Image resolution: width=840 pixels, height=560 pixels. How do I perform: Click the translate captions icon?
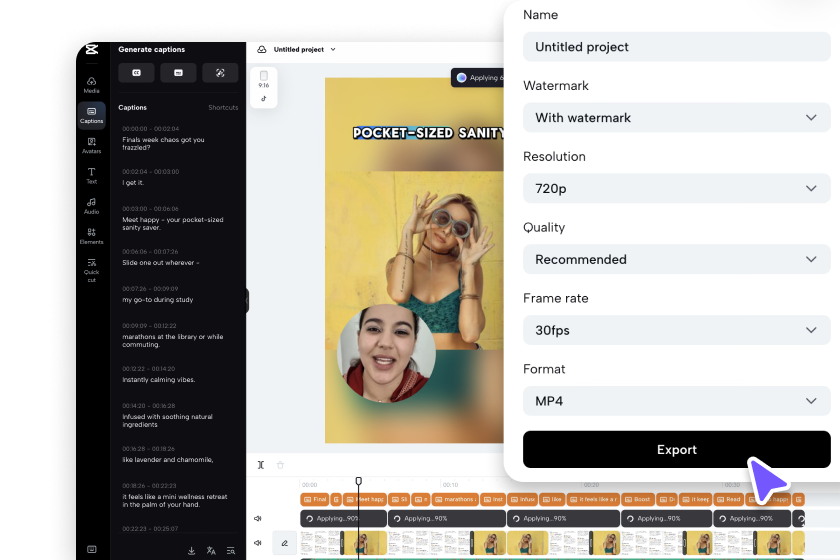(x=211, y=550)
